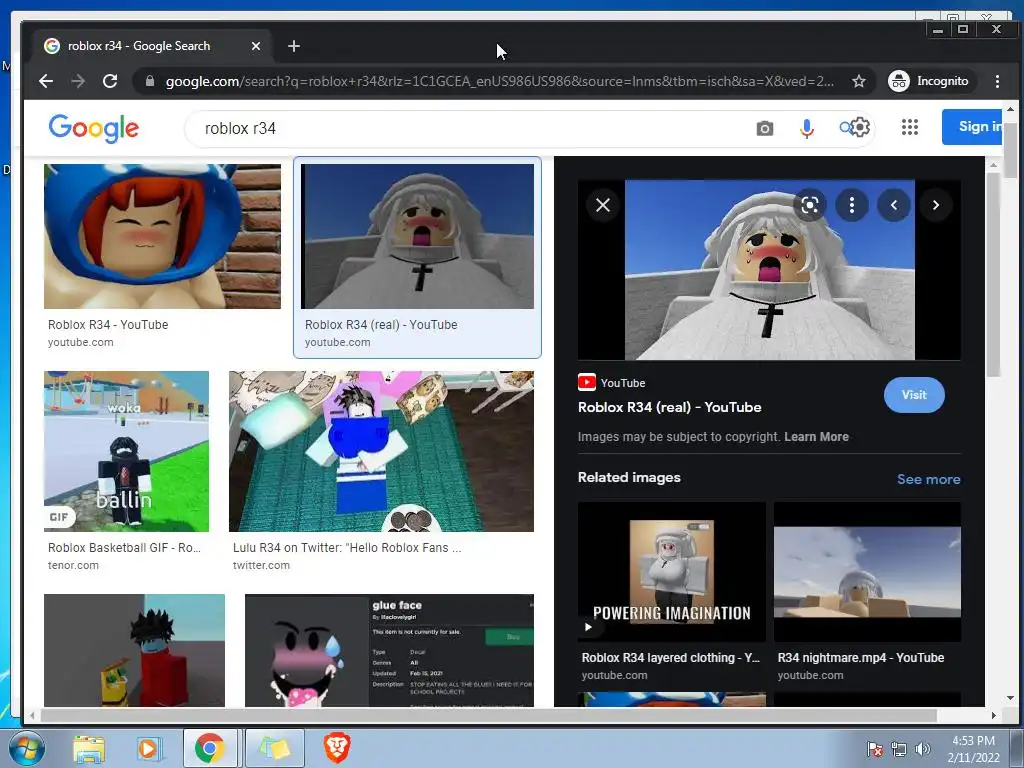Bookmark this page with the star icon

[859, 81]
